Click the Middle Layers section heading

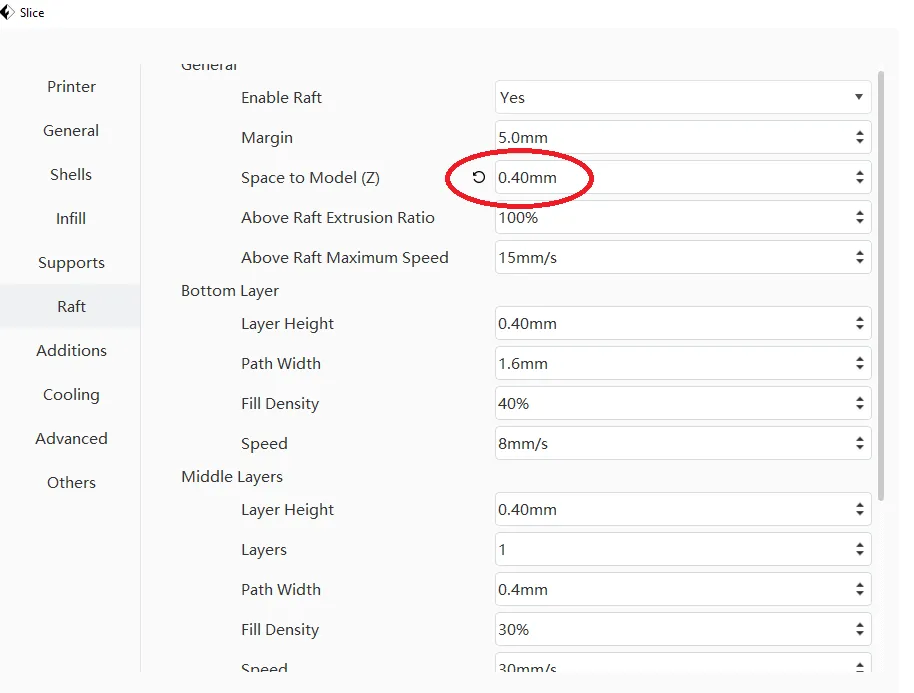[231, 476]
